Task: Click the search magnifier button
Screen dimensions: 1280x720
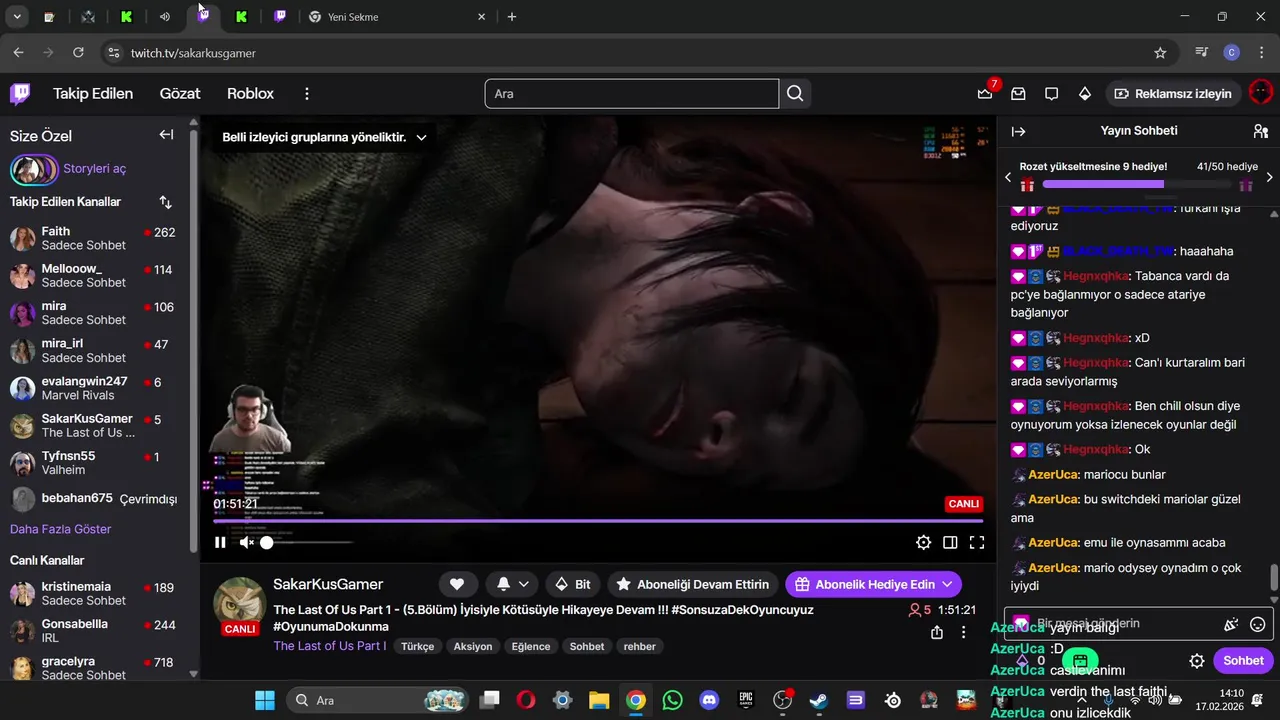Action: pyautogui.click(x=795, y=93)
